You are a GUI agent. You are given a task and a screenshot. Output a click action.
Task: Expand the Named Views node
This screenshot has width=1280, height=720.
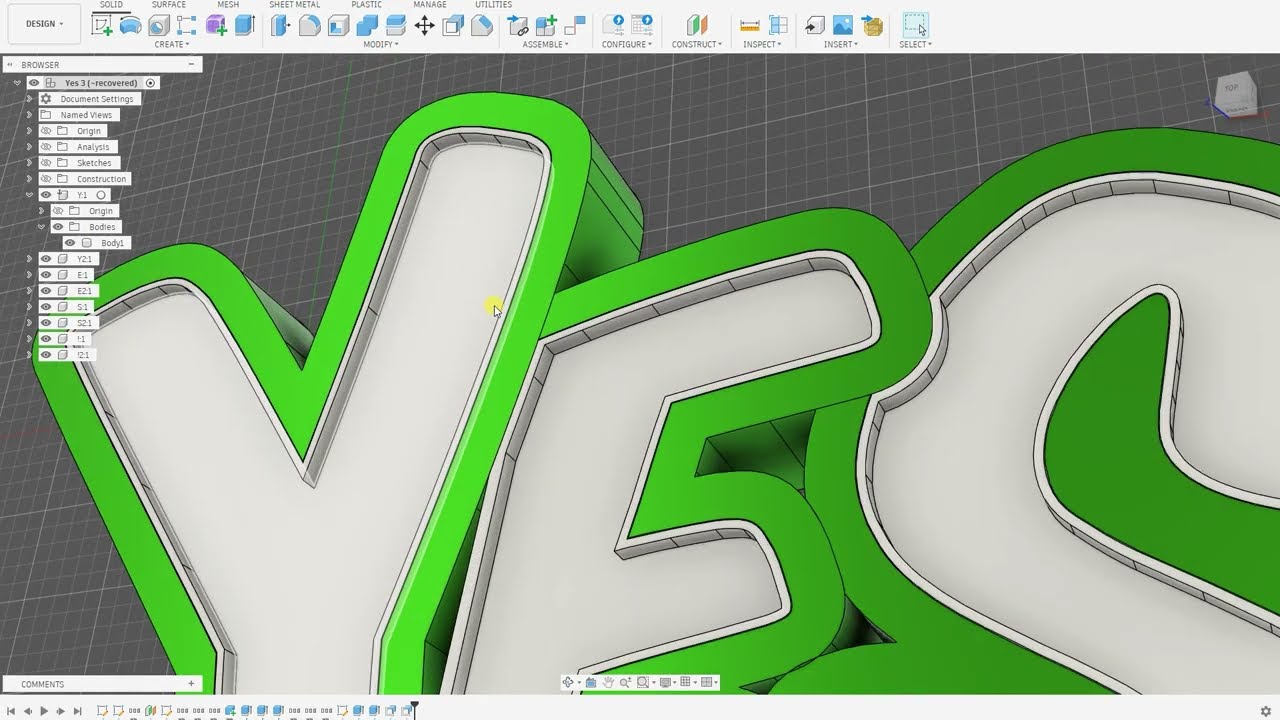pyautogui.click(x=30, y=115)
